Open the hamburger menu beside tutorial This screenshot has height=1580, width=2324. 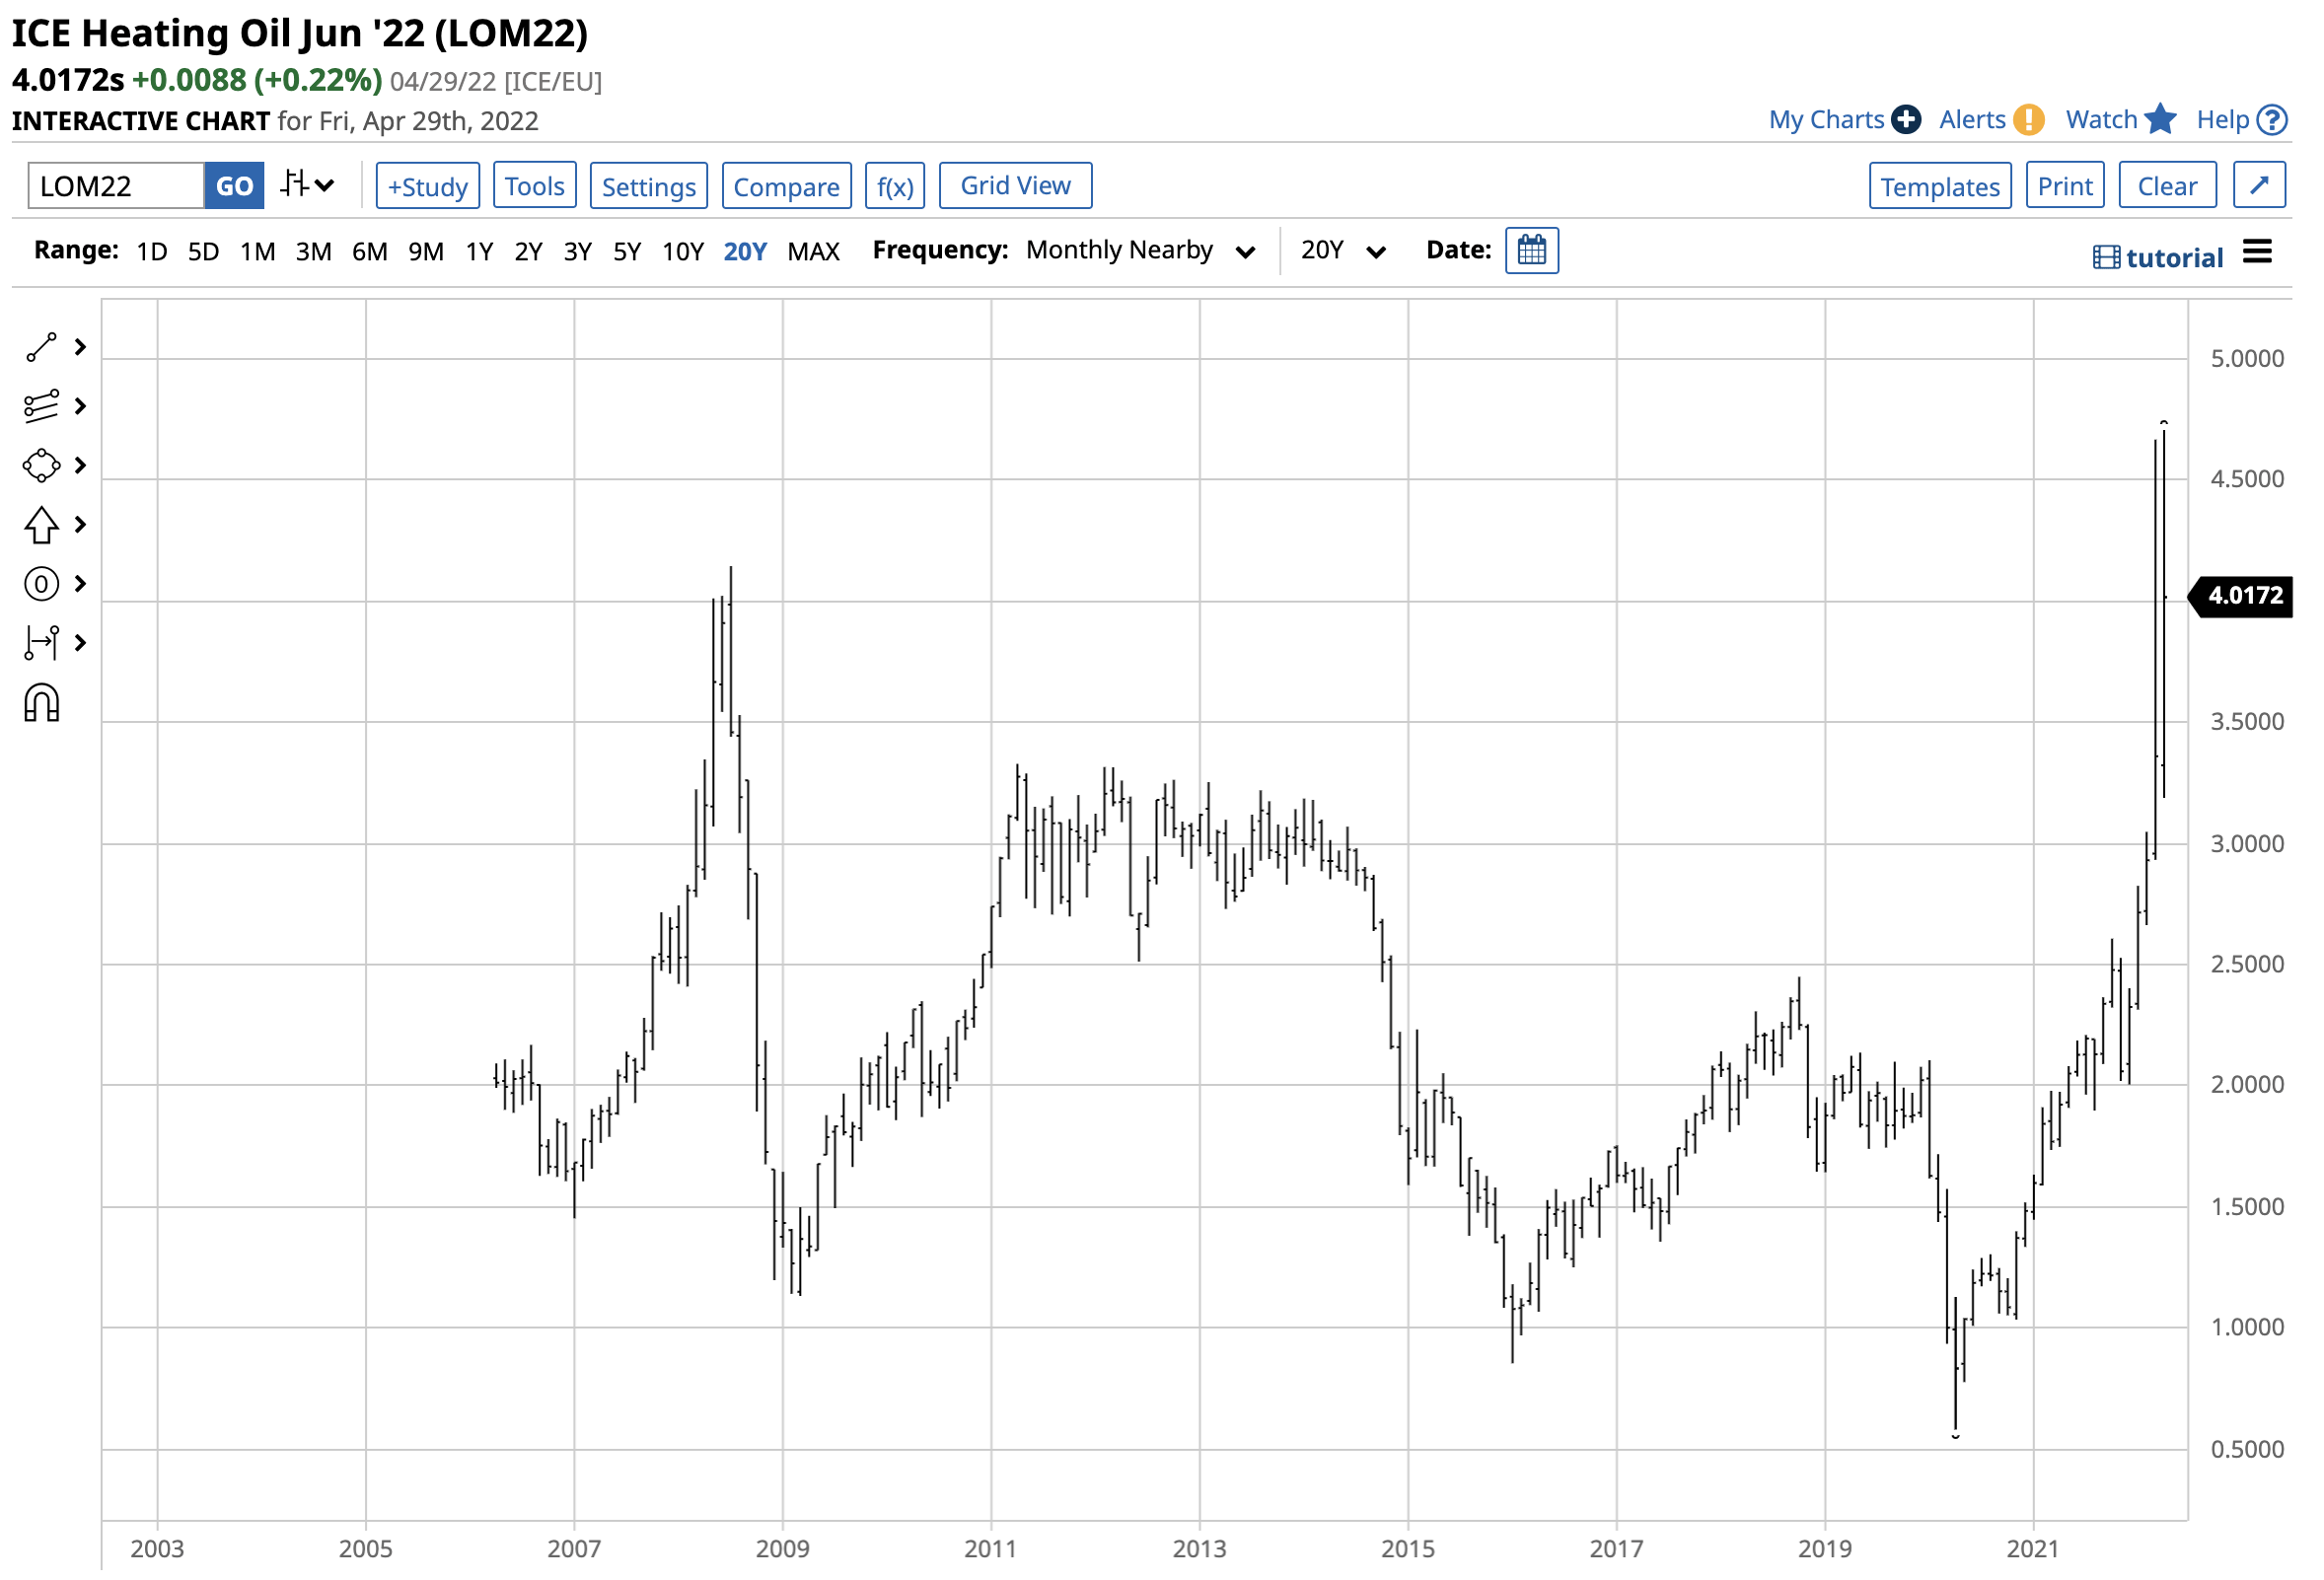2257,252
